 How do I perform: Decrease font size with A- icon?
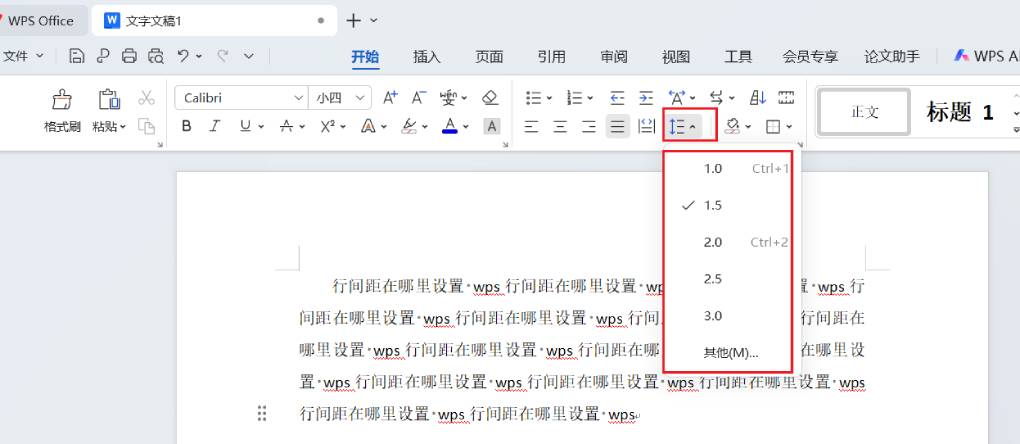[x=418, y=98]
